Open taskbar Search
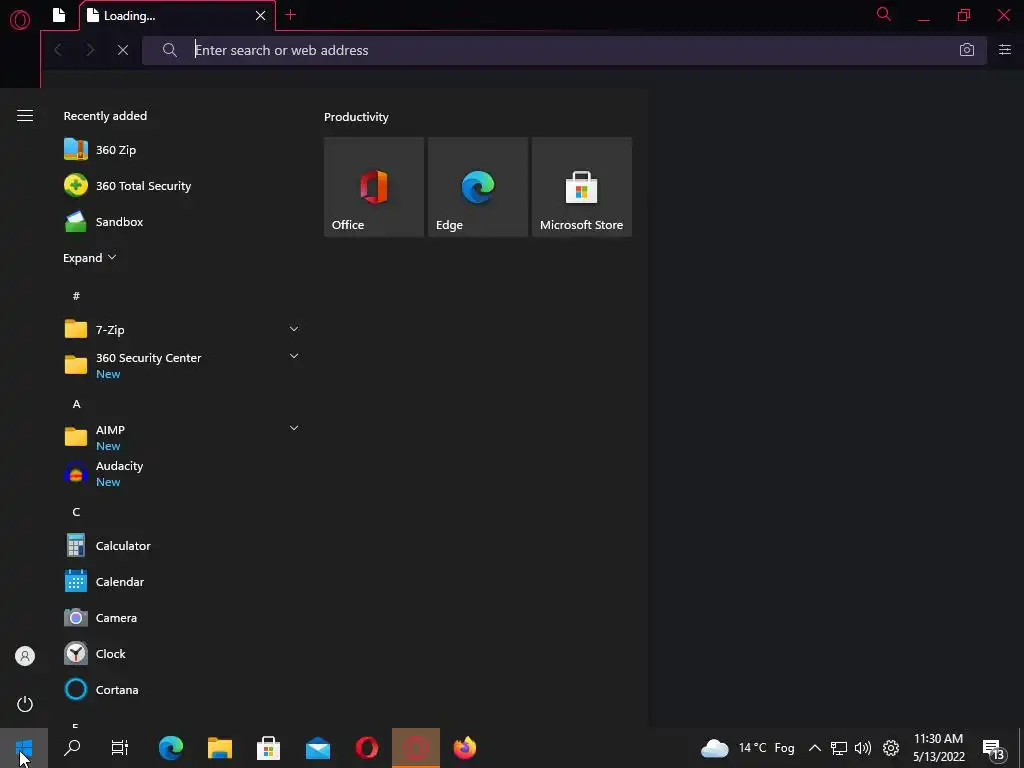 [72, 748]
